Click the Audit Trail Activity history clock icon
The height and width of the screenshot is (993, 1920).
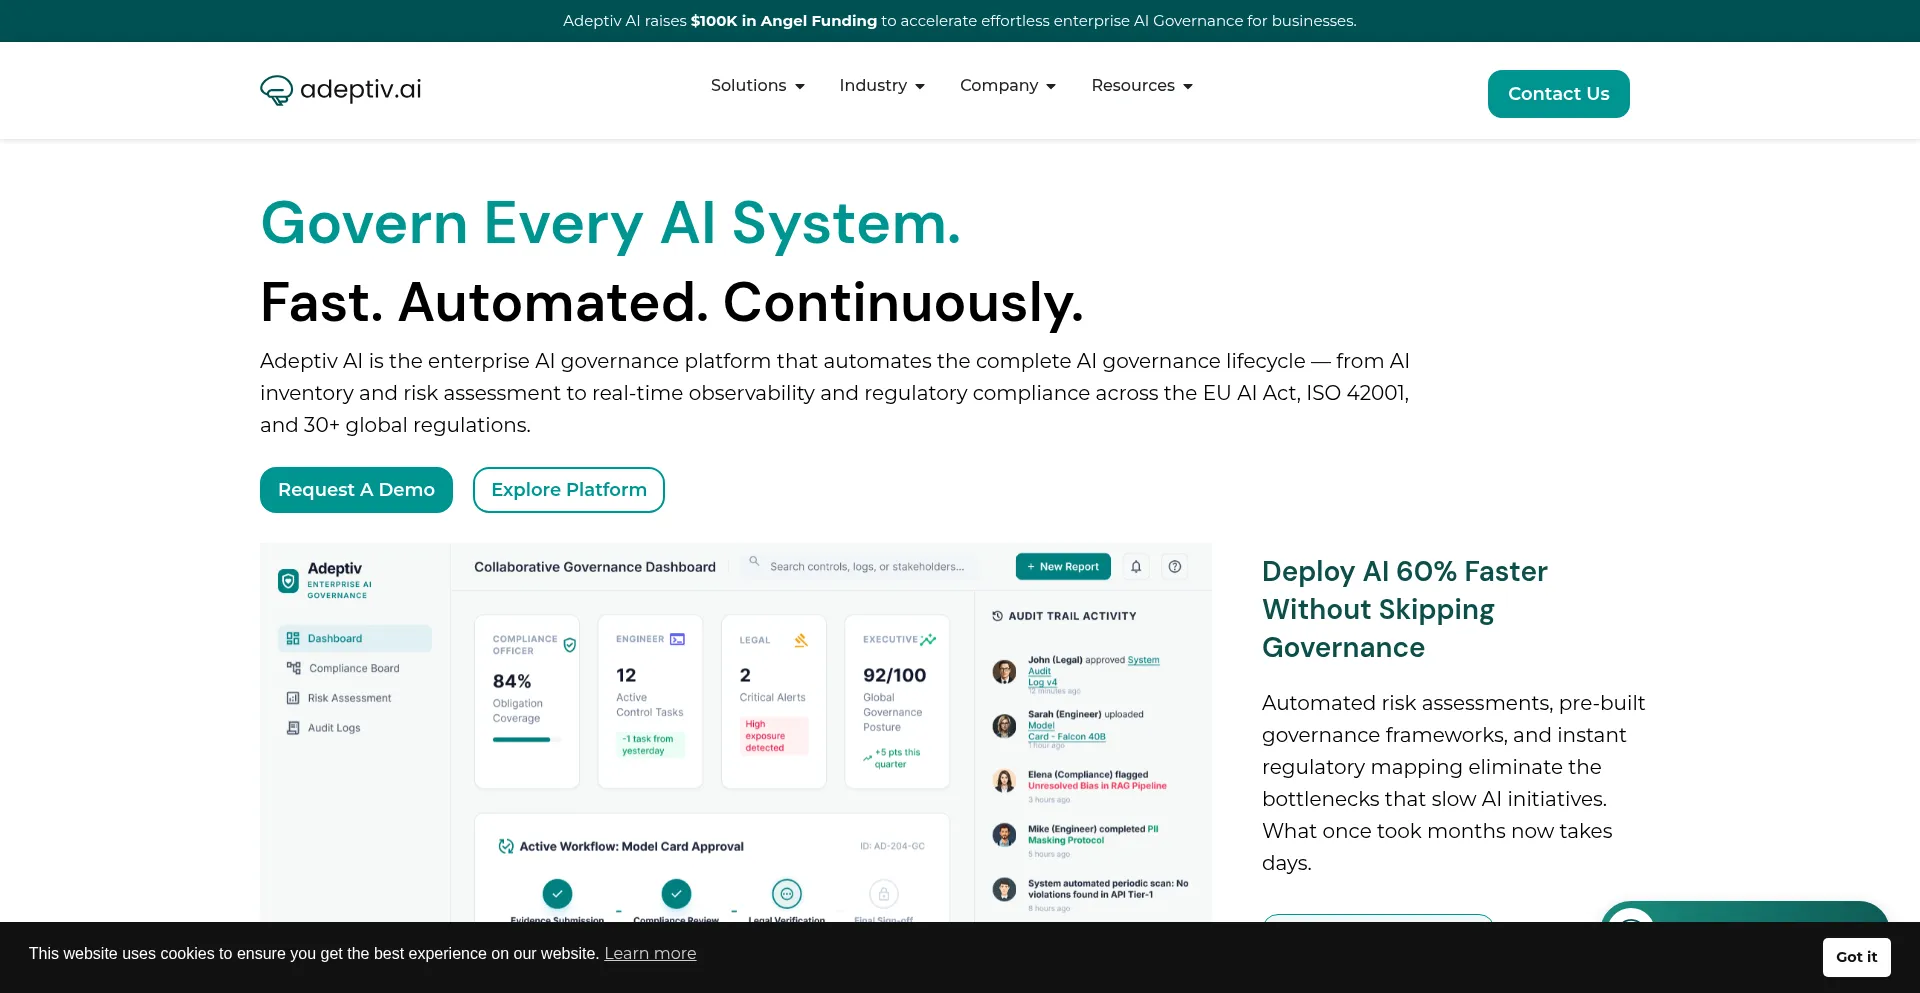pos(997,616)
